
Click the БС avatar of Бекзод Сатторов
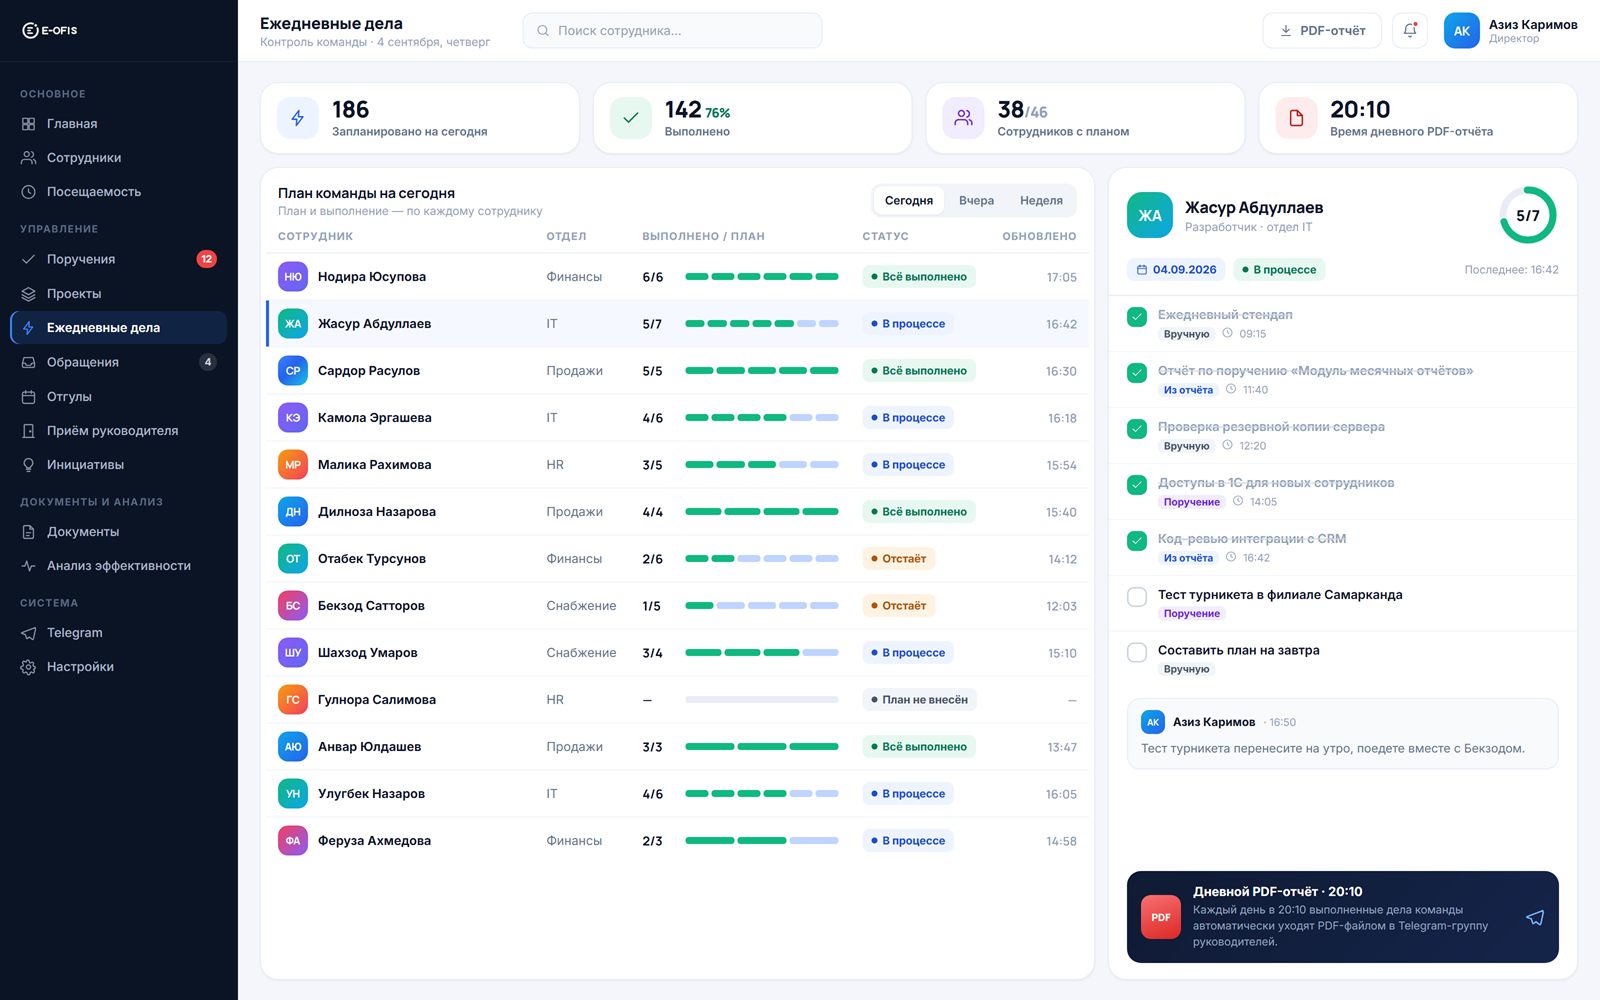click(293, 606)
